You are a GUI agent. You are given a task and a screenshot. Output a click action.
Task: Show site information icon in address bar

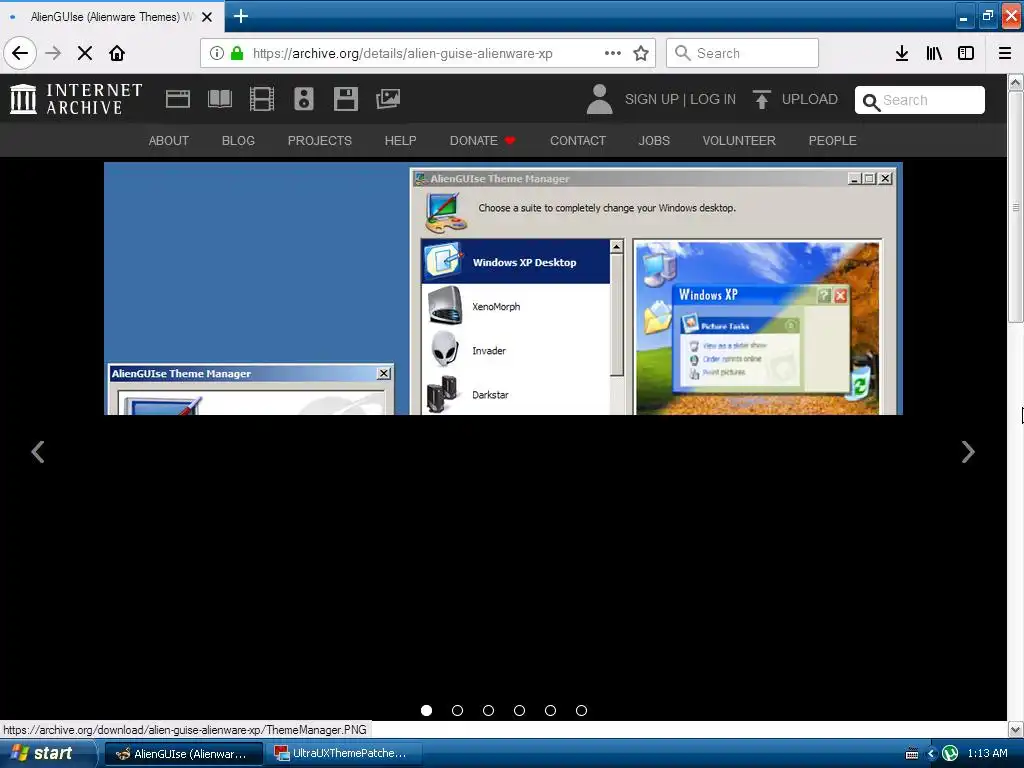coord(217,53)
